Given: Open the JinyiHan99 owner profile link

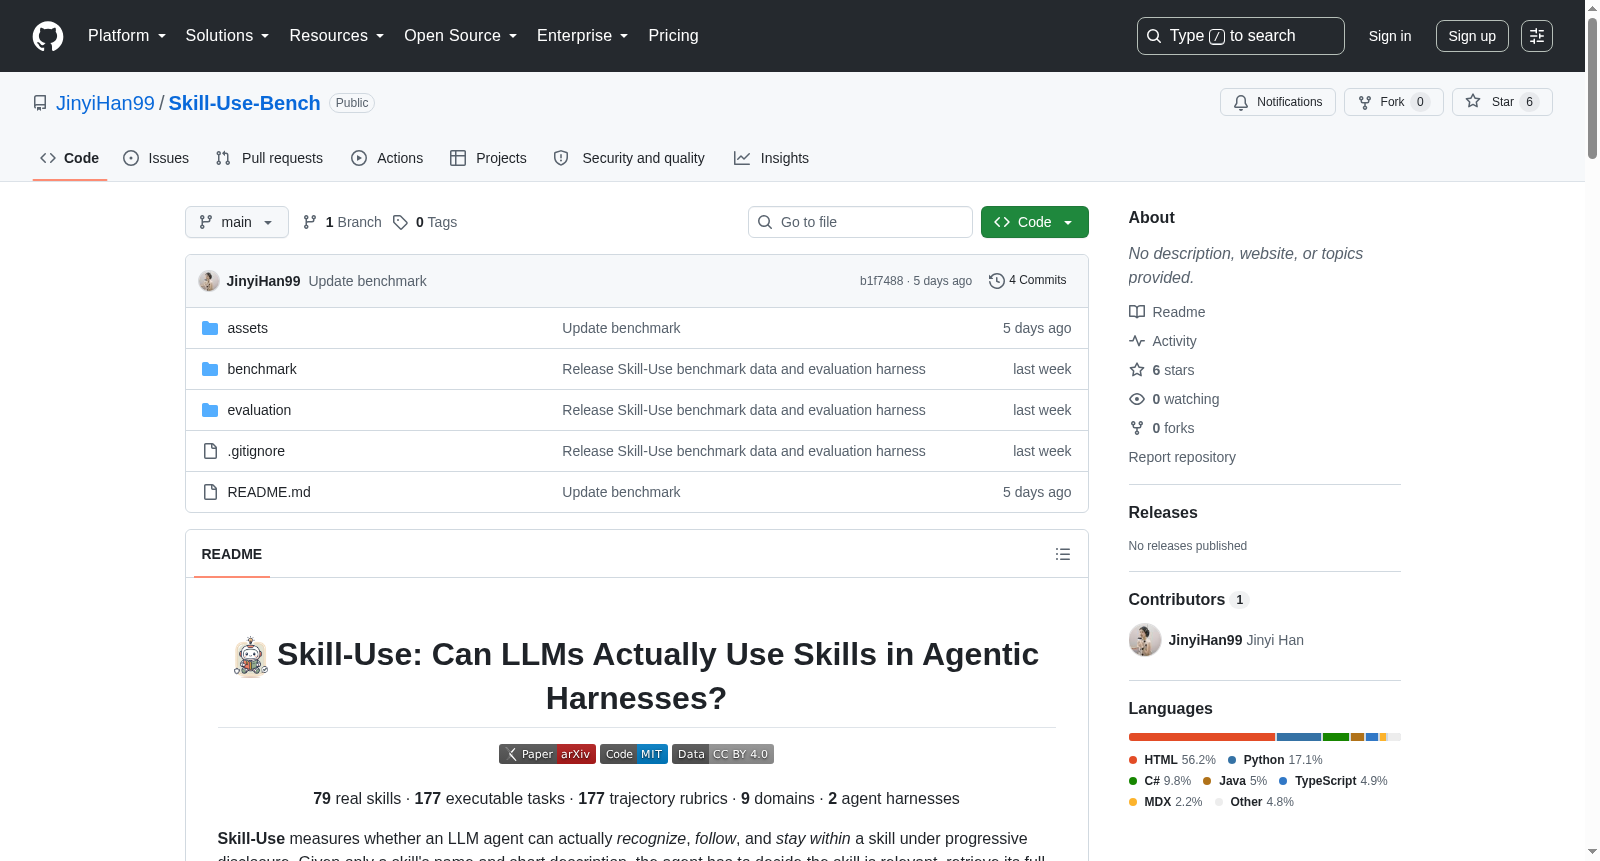Looking at the screenshot, I should (x=105, y=103).
